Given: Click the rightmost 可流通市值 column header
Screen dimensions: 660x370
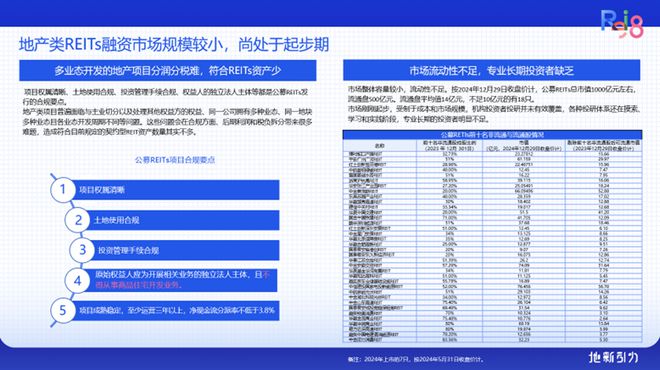Looking at the screenshot, I should coord(604,146).
